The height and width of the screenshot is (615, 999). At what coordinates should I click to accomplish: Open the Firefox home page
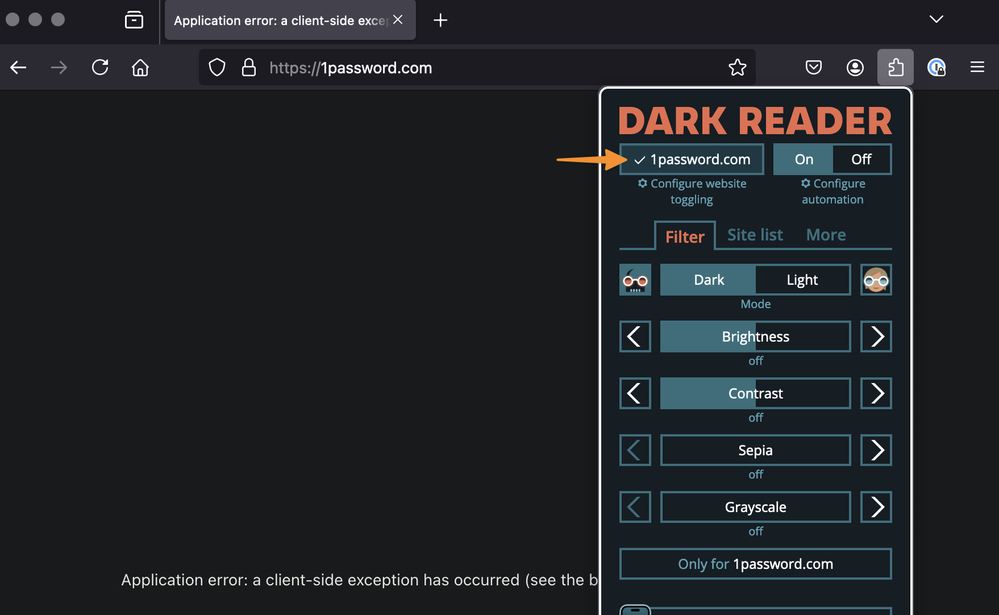[x=140, y=68]
